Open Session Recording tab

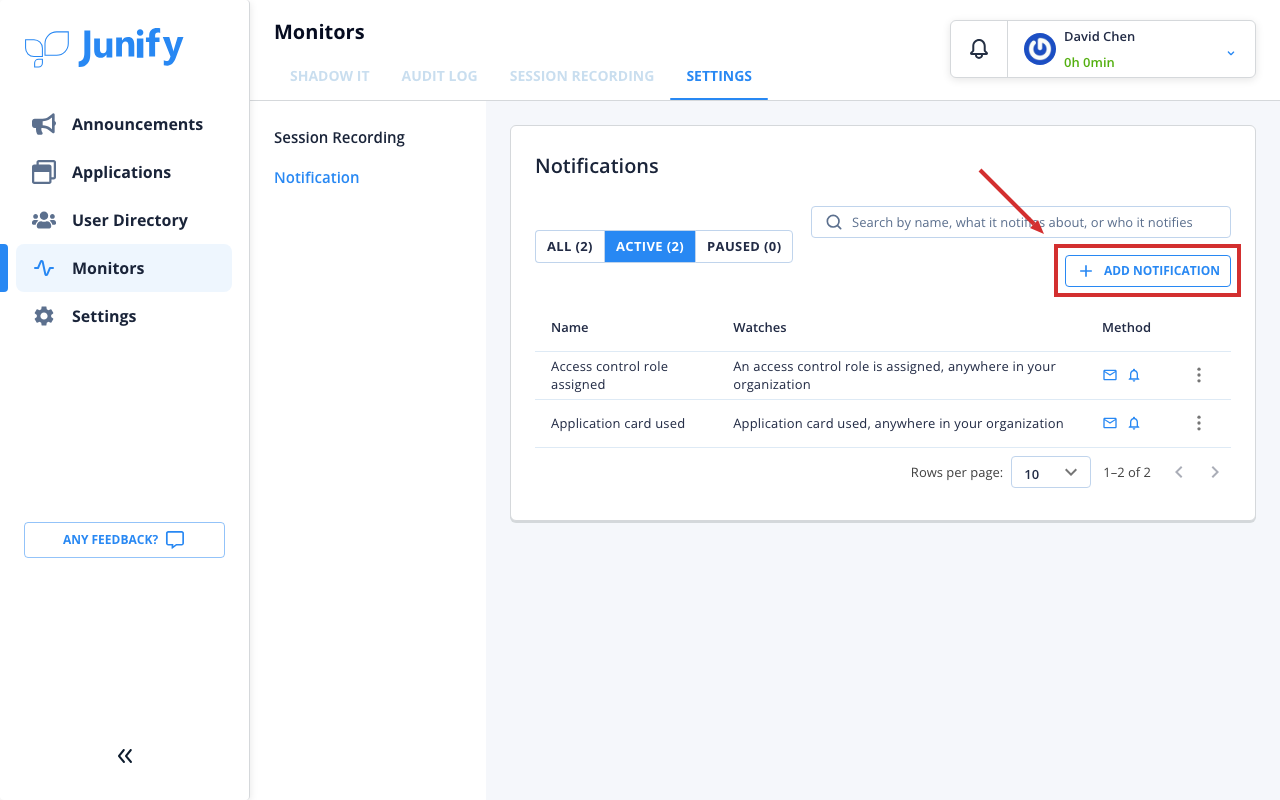(x=582, y=76)
